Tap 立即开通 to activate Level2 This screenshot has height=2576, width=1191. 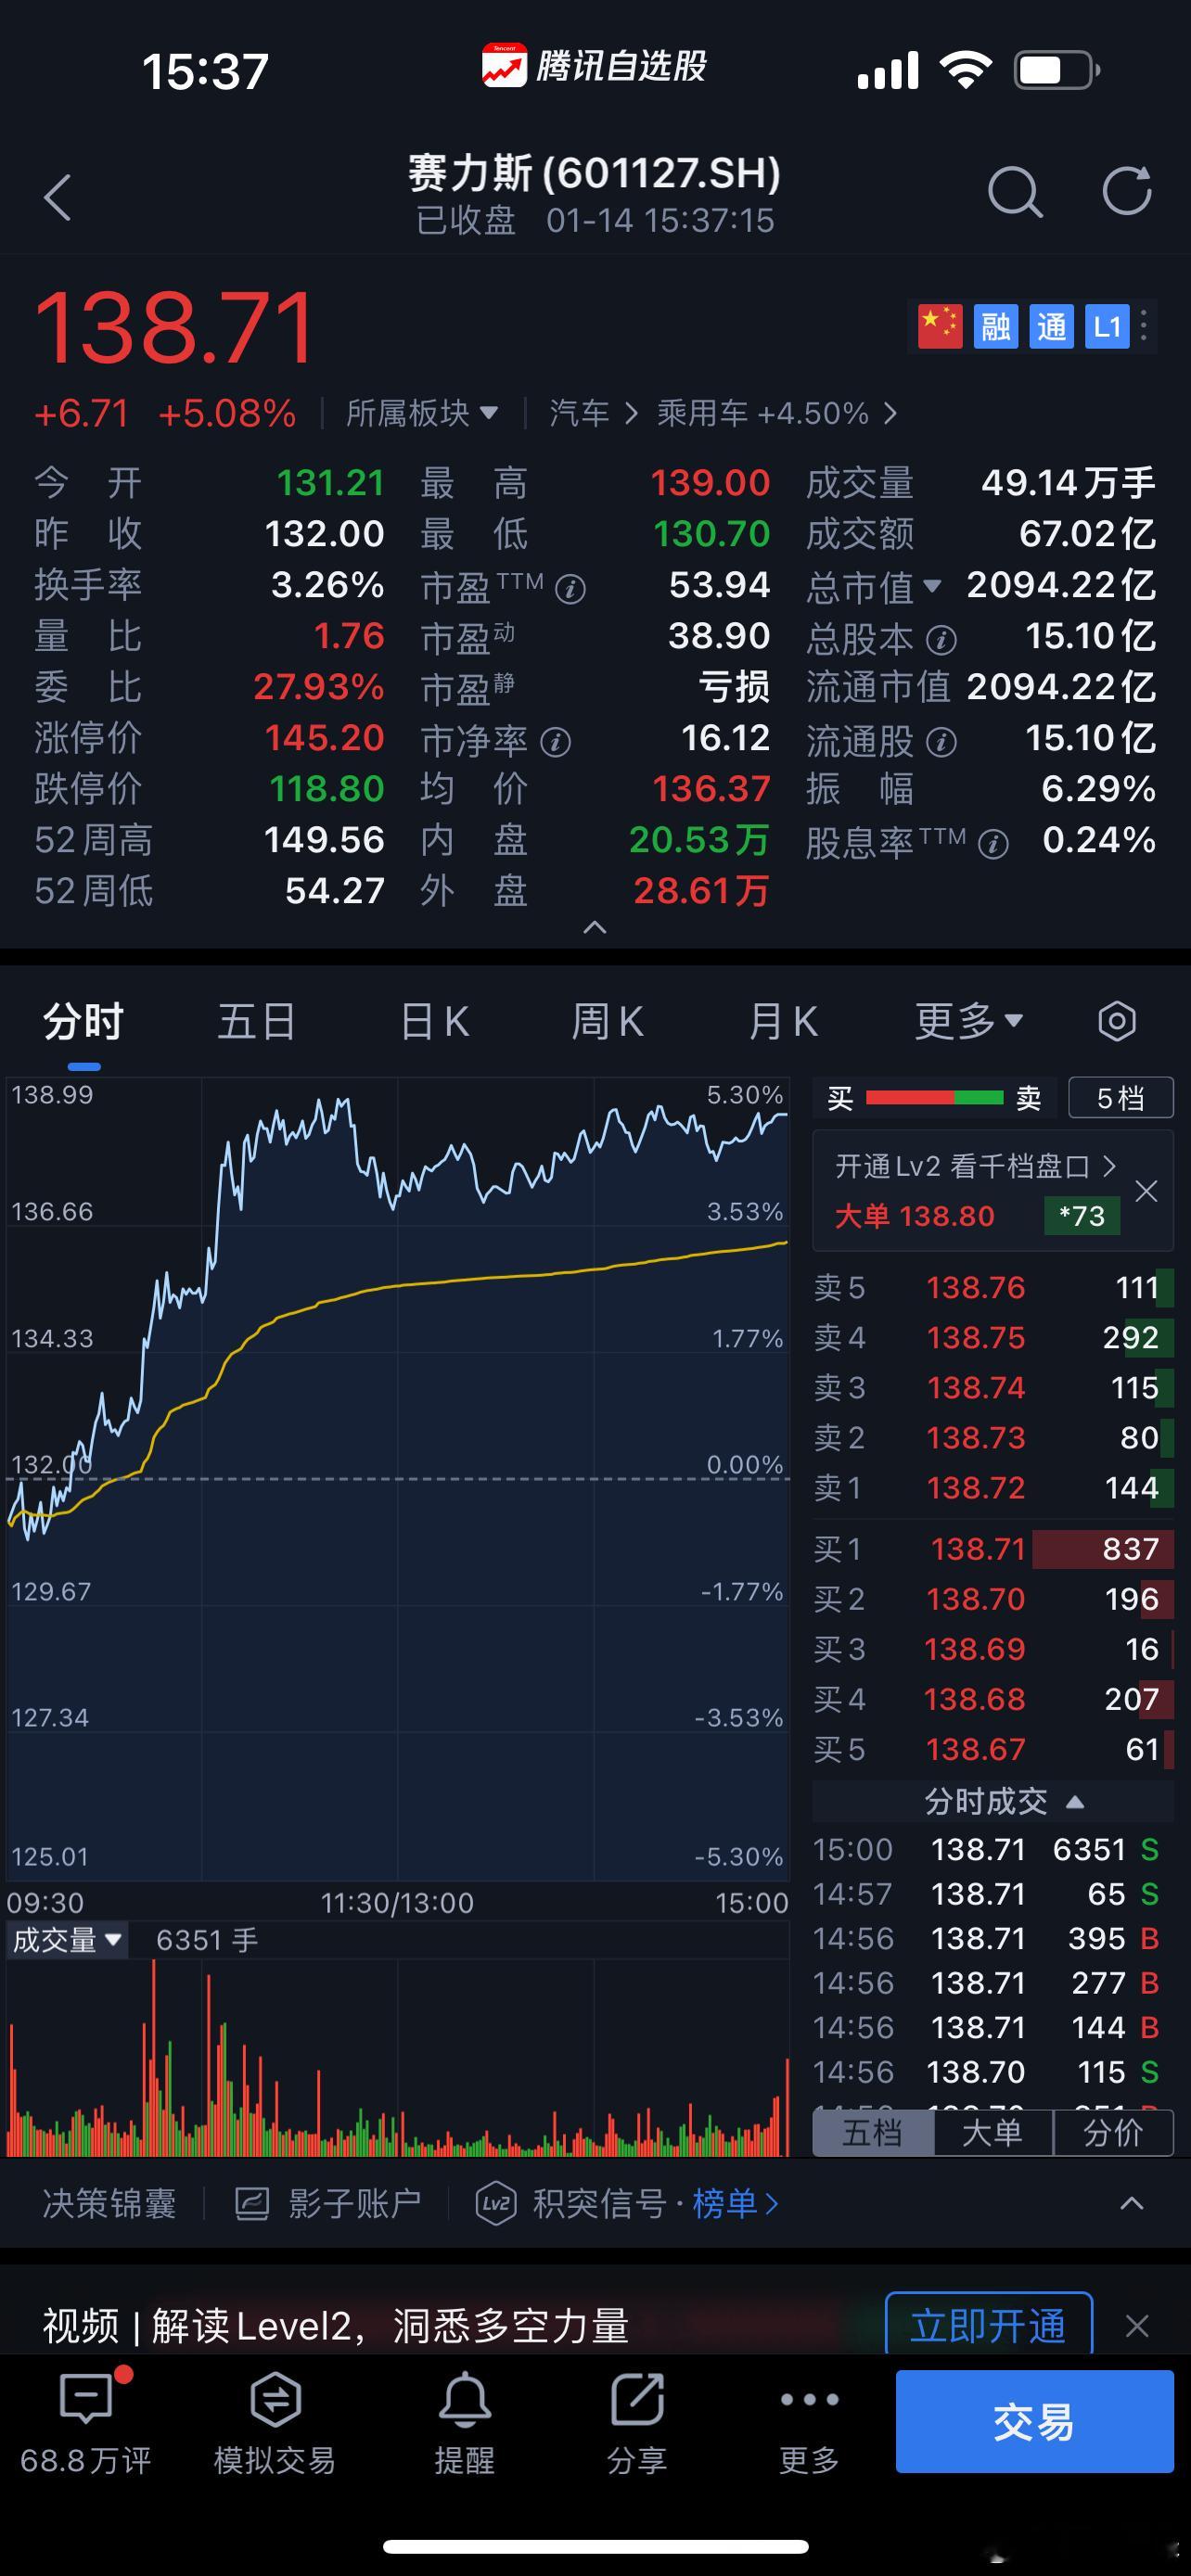point(989,2326)
